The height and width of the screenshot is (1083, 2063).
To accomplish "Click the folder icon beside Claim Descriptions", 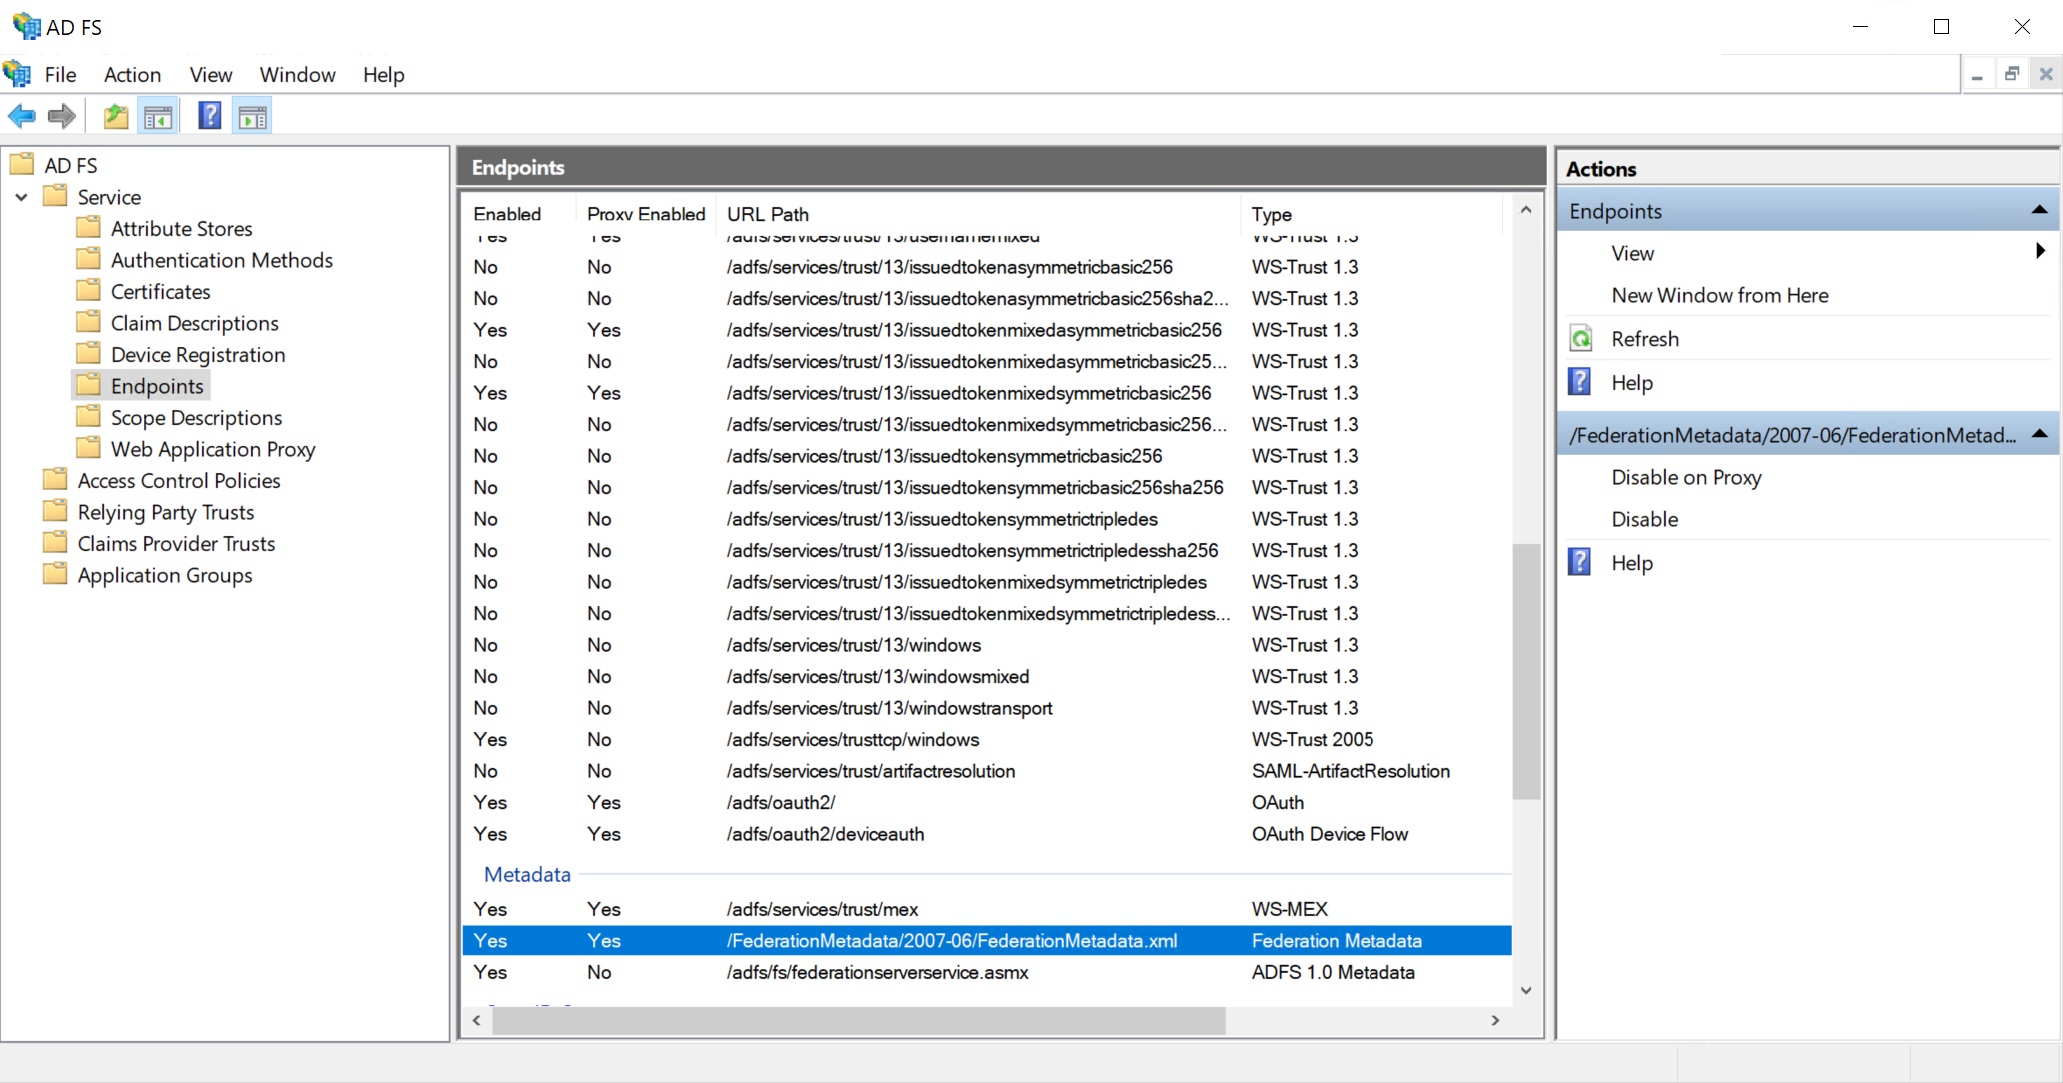I will click(88, 322).
